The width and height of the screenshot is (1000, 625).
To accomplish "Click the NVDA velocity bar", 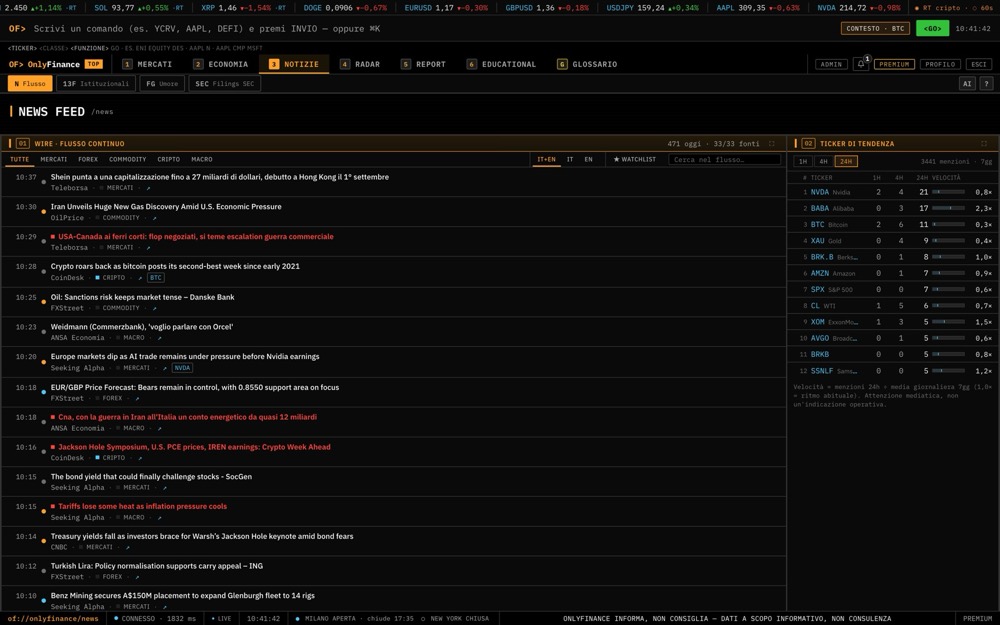I will (948, 192).
